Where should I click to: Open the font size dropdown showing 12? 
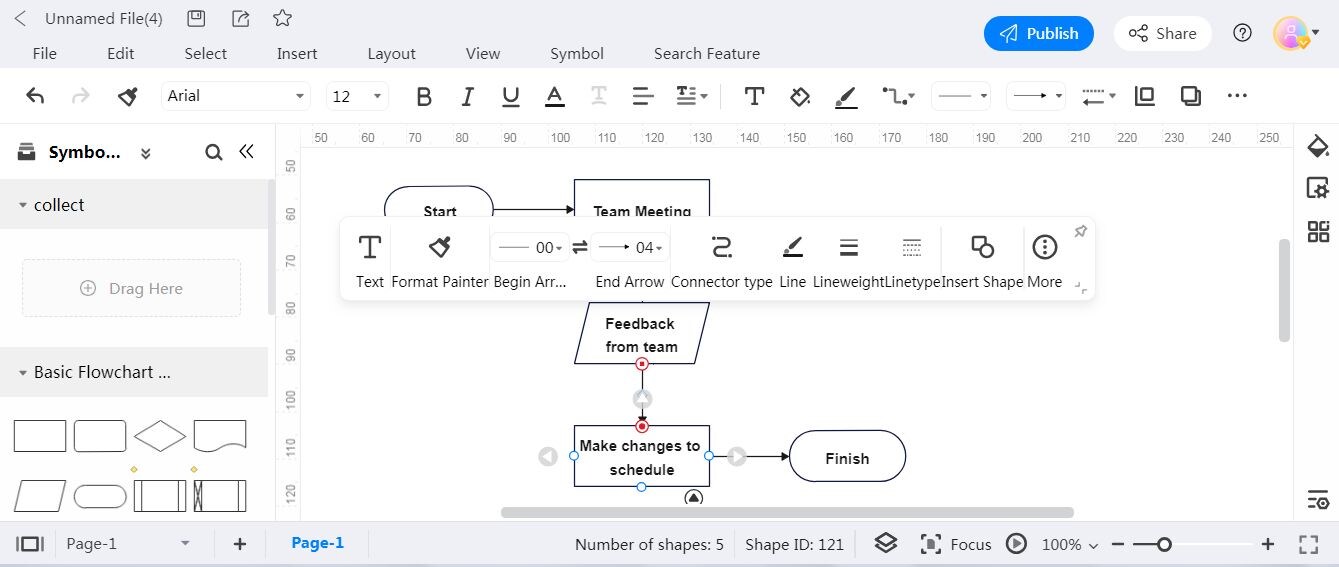click(x=357, y=96)
